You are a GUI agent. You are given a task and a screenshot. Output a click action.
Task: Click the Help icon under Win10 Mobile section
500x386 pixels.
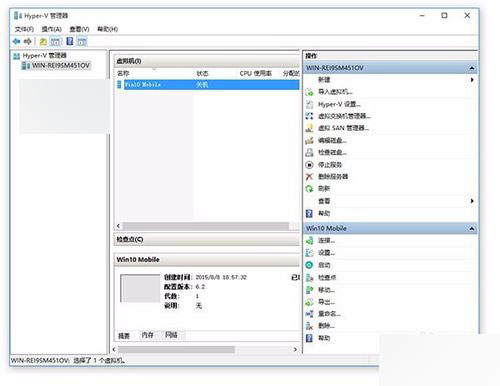click(309, 338)
